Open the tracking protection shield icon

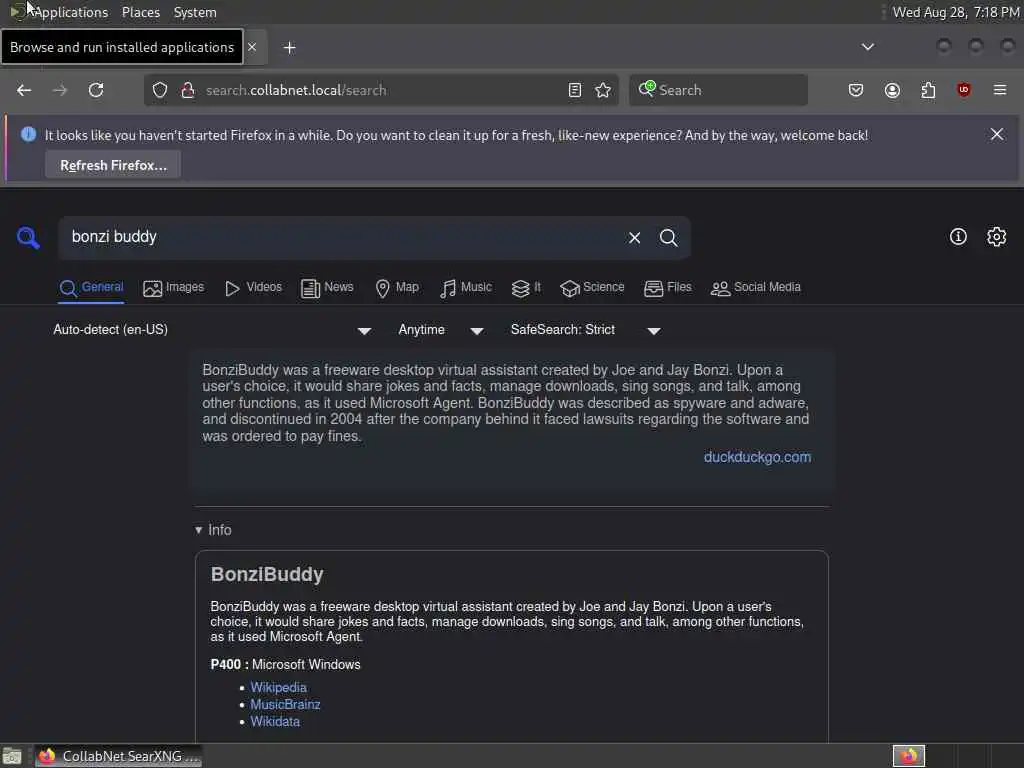coord(160,90)
